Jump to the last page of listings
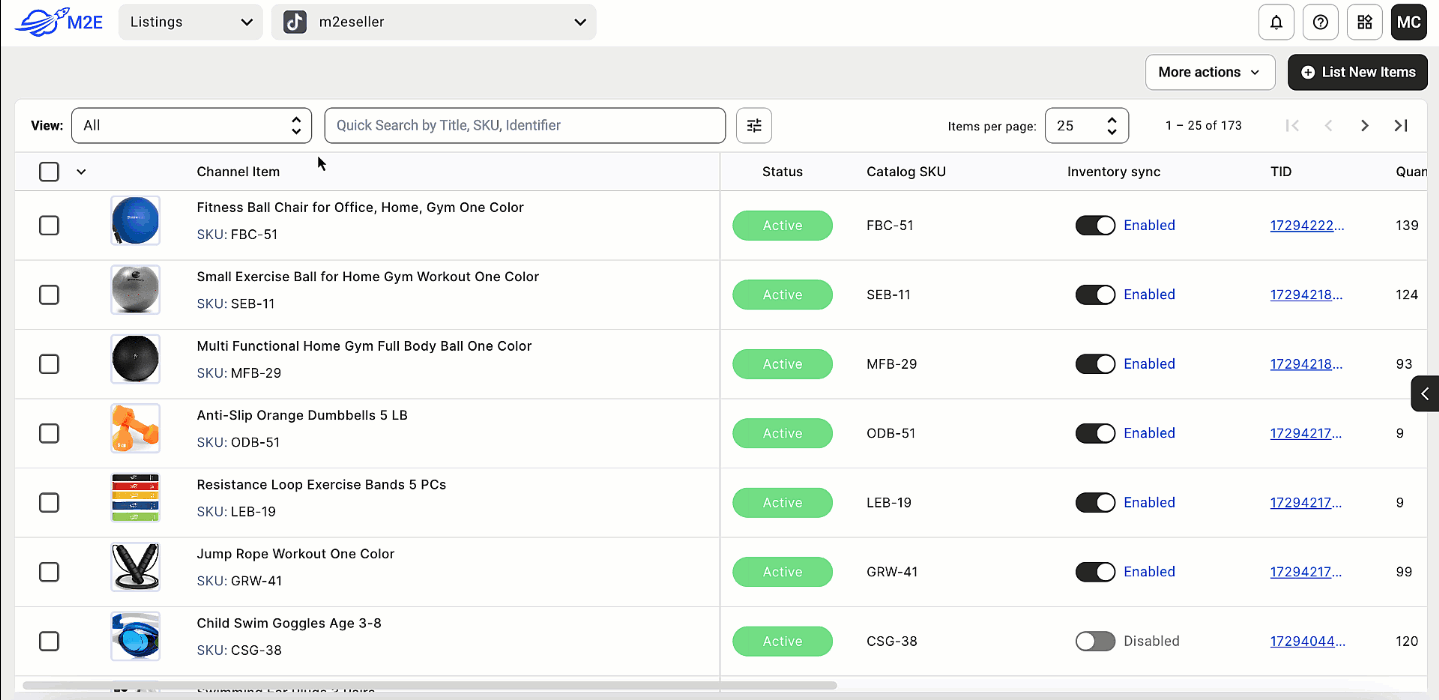1439x700 pixels. point(1401,125)
